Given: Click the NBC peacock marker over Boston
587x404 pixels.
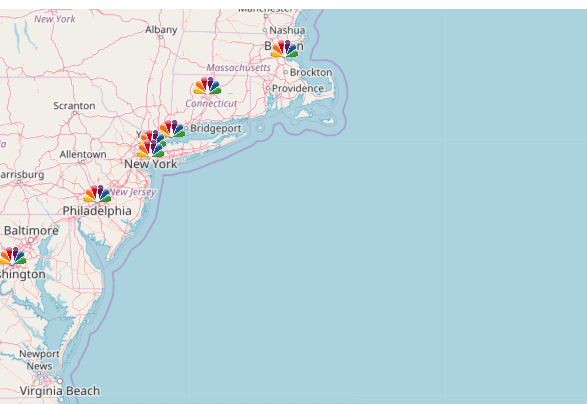Looking at the screenshot, I should (284, 49).
